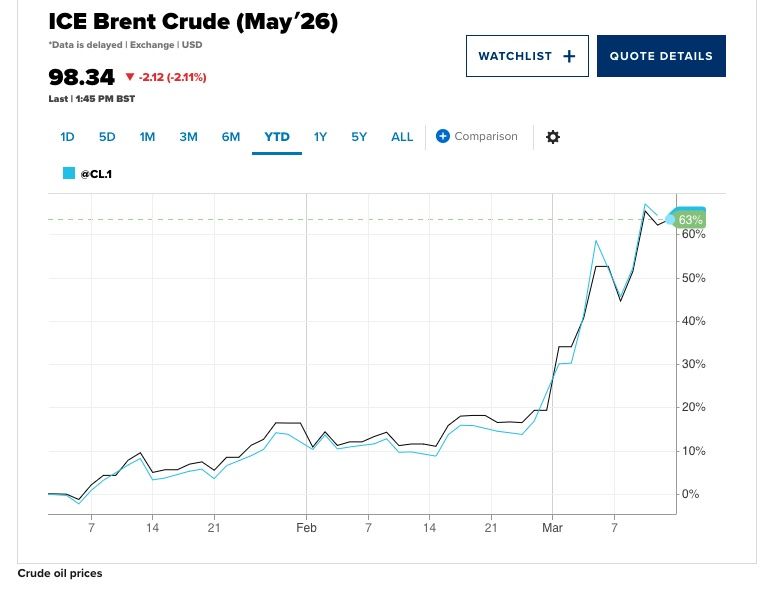Viewport: 773px width, 589px height.
Task: Click the @CL.1 blue legend swatch
Action: point(68,173)
